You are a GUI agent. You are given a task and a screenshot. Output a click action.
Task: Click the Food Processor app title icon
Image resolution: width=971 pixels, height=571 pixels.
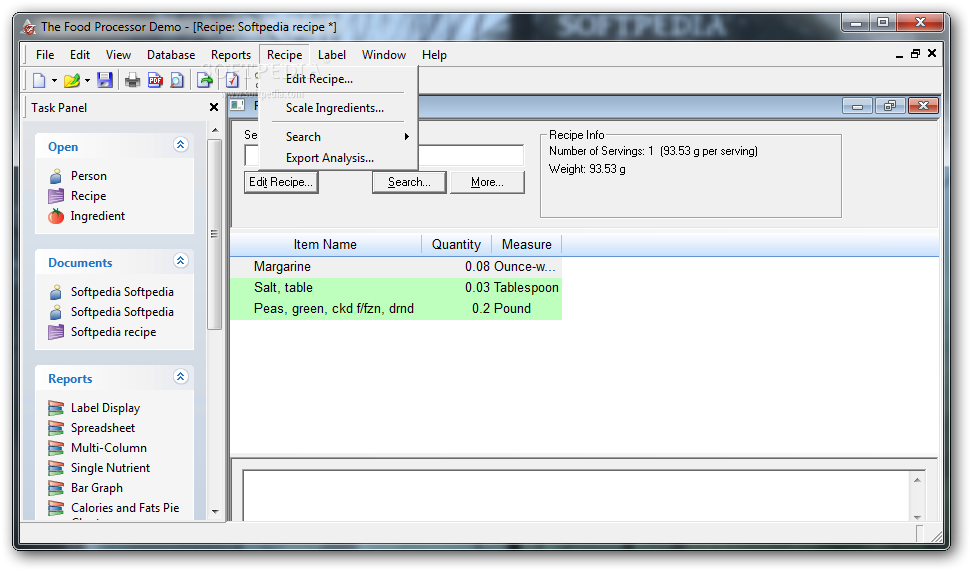28,27
